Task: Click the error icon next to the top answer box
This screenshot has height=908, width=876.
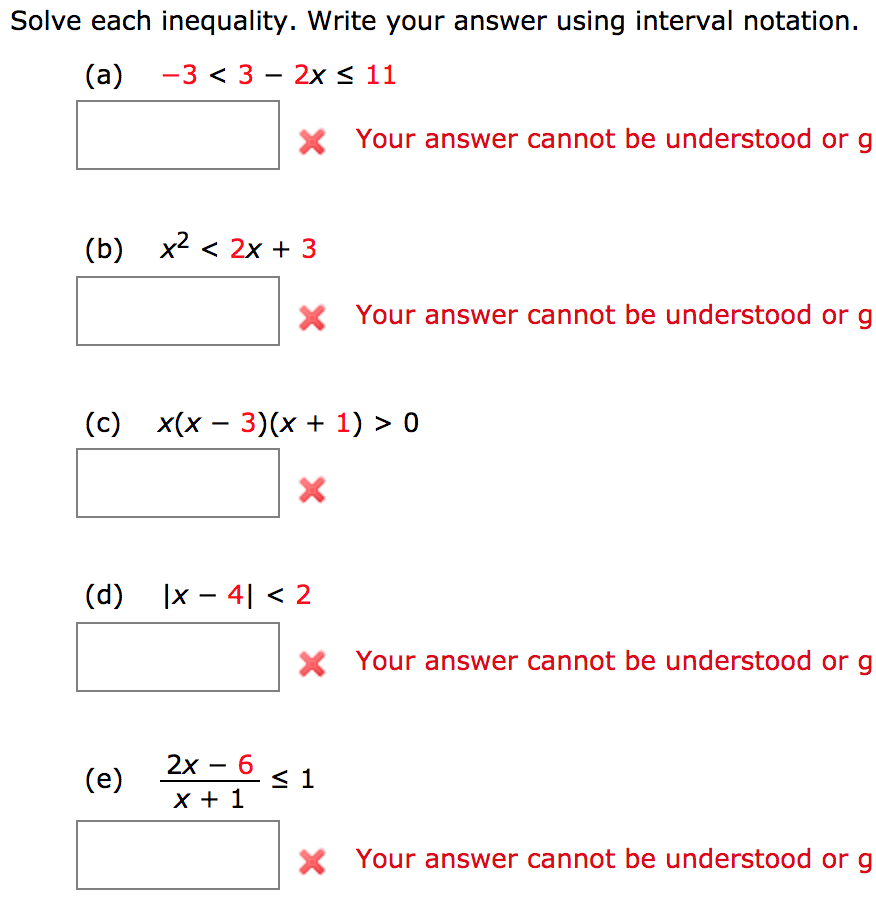Action: pos(311,141)
